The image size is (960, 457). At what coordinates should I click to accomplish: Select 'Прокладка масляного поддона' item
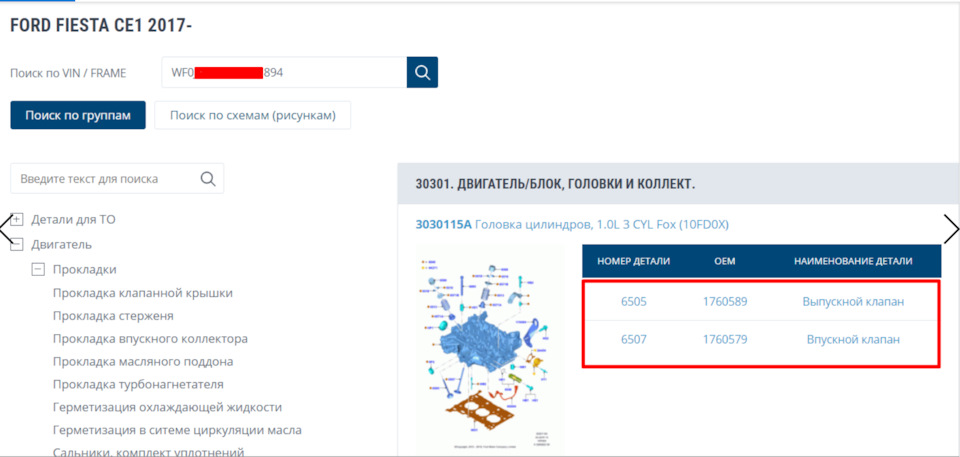143,361
